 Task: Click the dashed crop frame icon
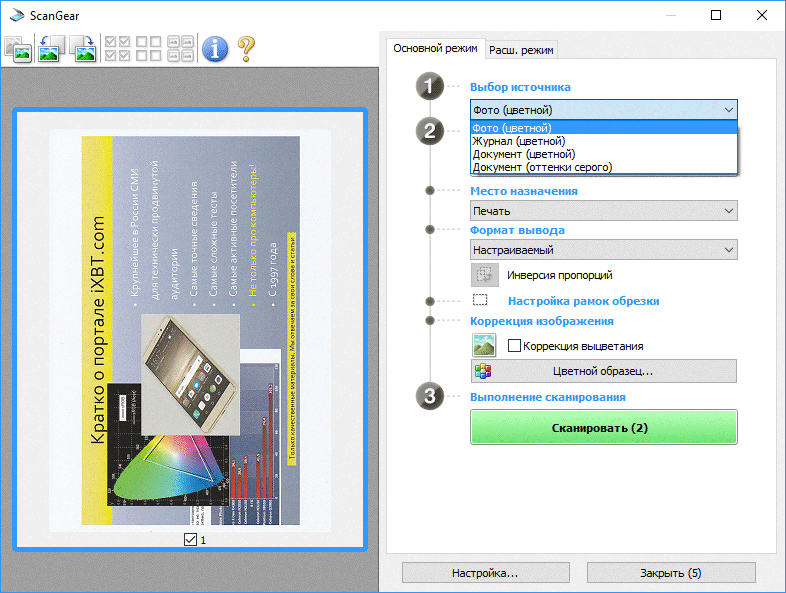480,300
